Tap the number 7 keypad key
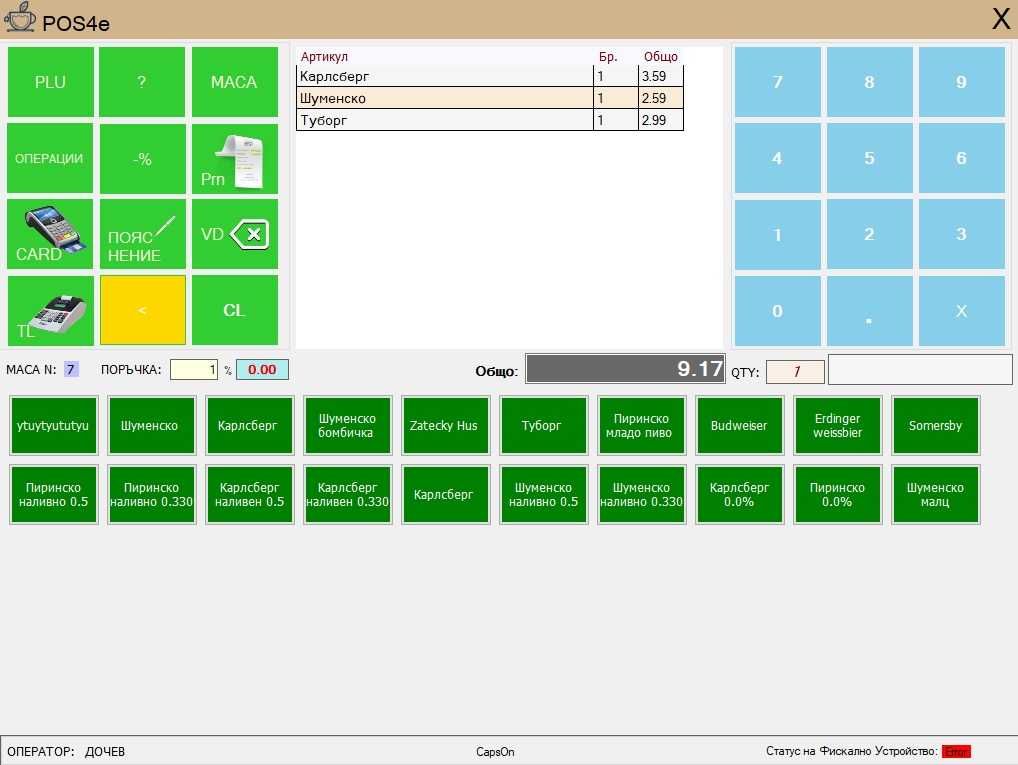This screenshot has width=1018, height=765. click(x=777, y=82)
